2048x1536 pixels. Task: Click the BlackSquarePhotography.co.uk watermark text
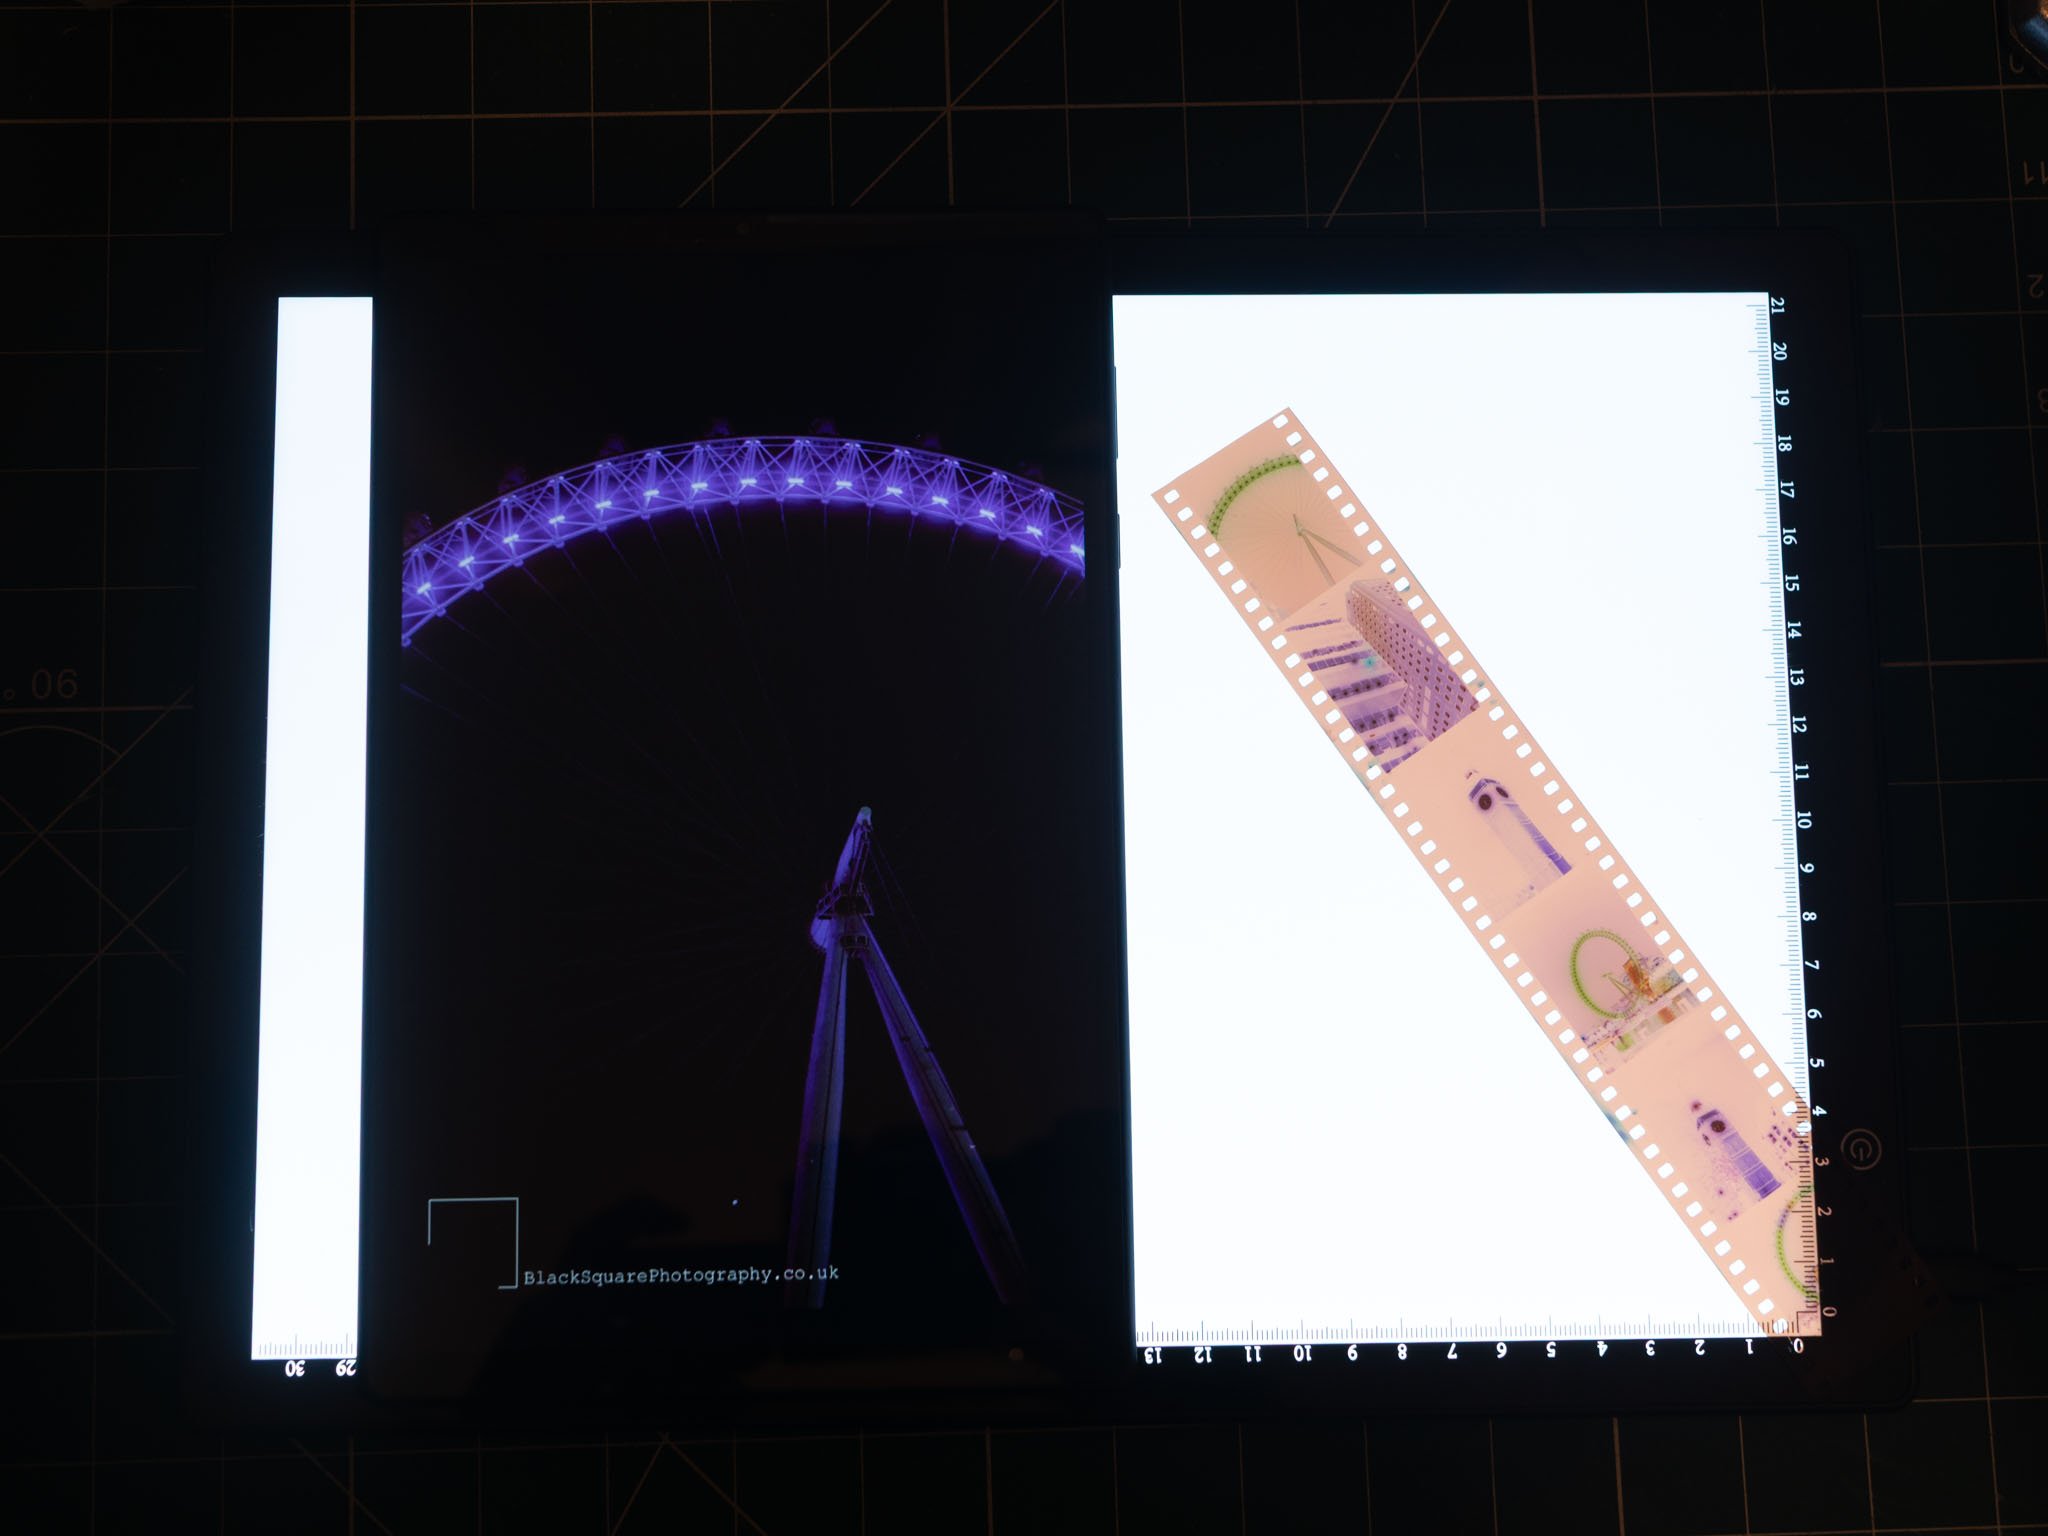pos(680,1276)
